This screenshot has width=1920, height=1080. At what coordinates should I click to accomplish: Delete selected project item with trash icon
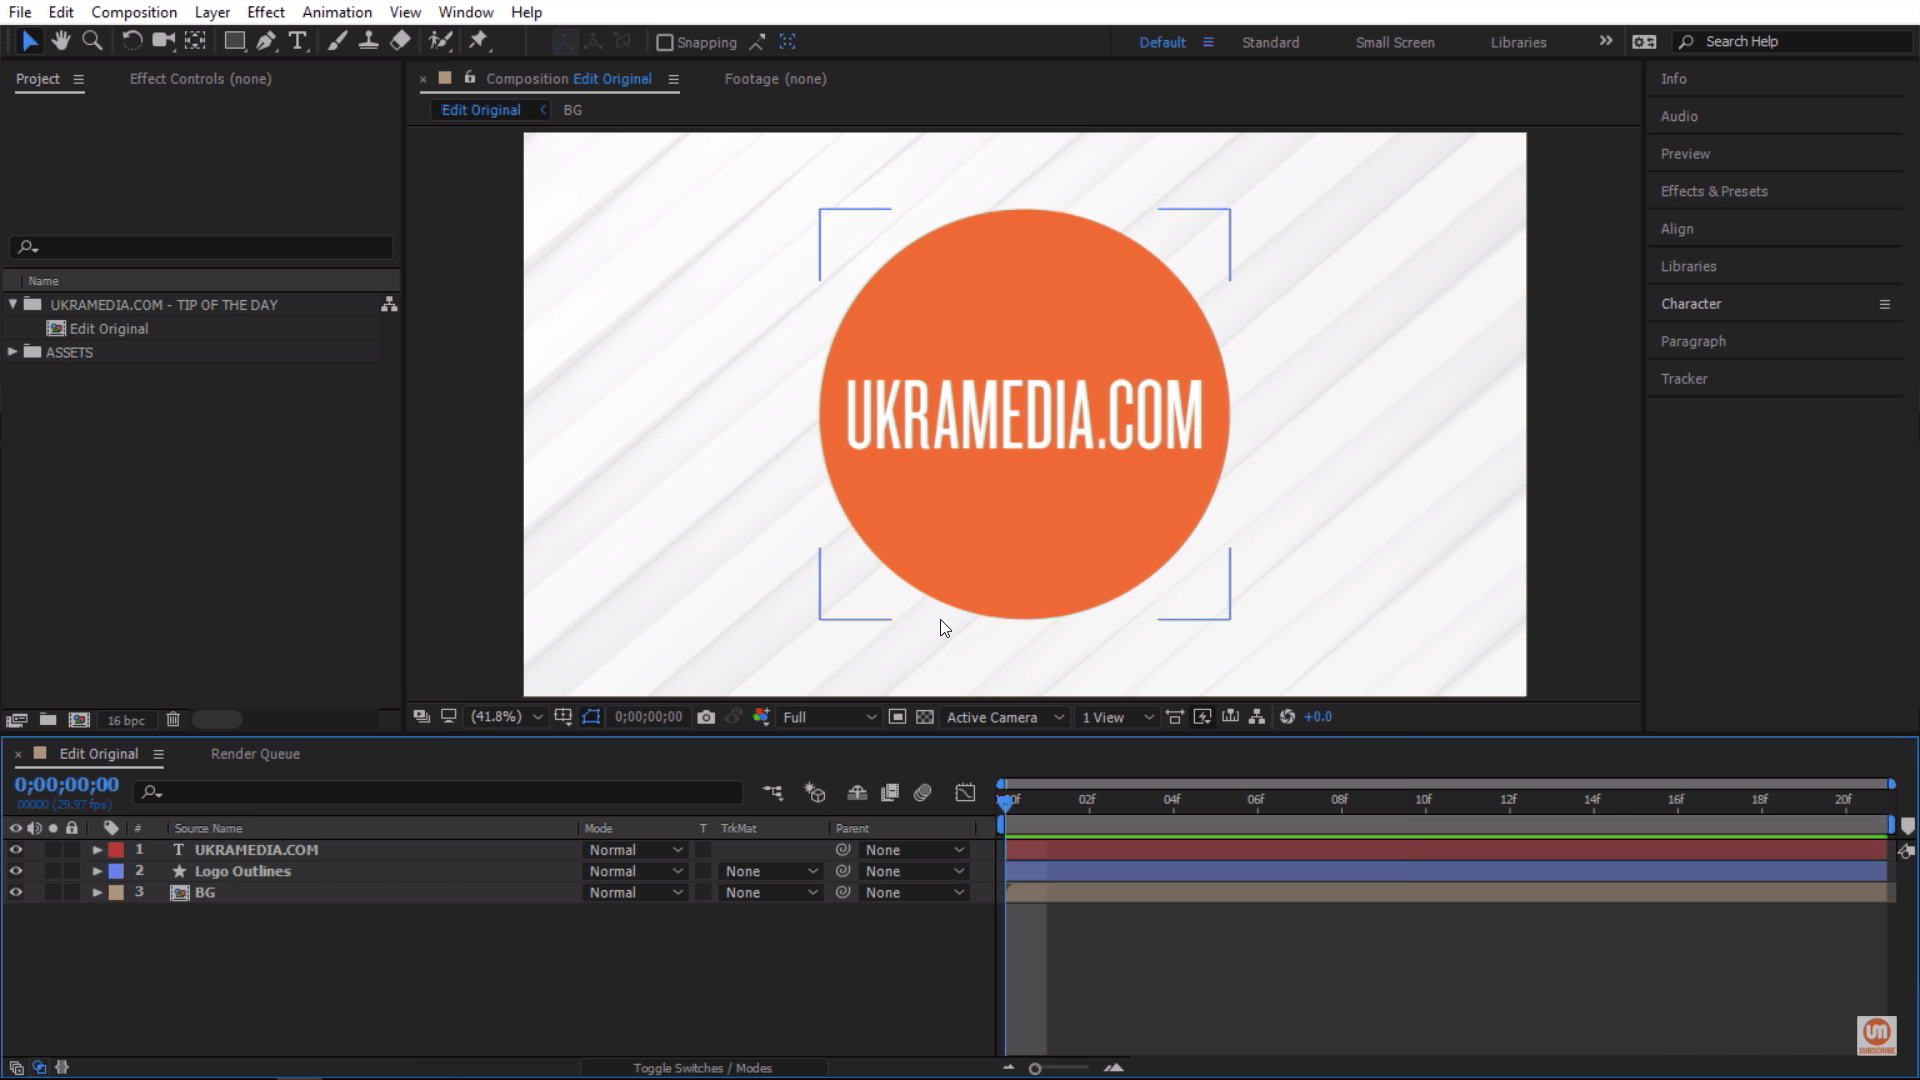[x=173, y=719]
